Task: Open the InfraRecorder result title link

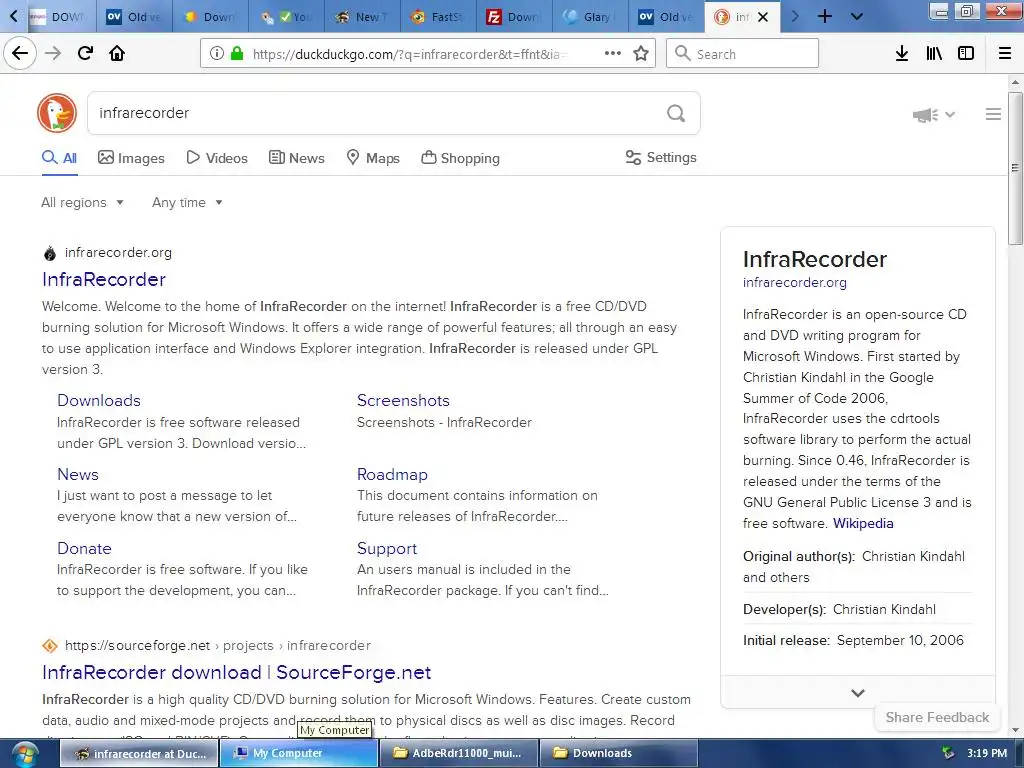Action: pos(104,280)
